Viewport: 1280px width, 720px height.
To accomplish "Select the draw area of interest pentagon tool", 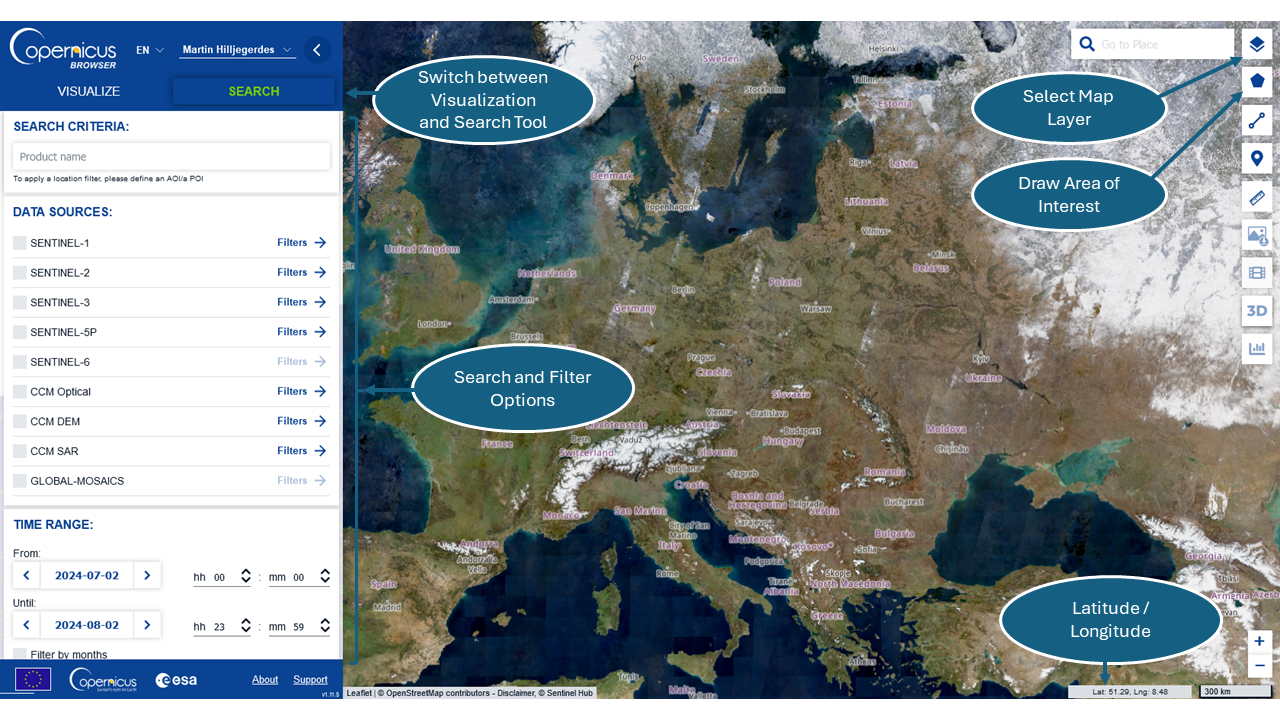I will [1257, 81].
